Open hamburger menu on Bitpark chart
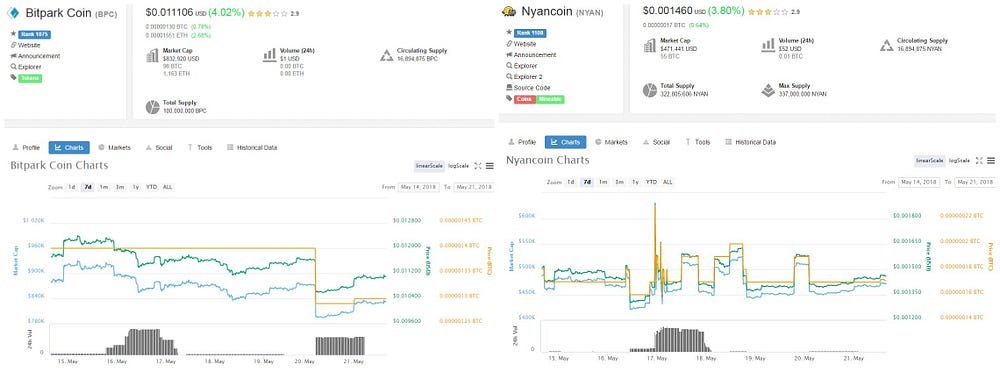This screenshot has width=1000, height=372. click(x=490, y=166)
